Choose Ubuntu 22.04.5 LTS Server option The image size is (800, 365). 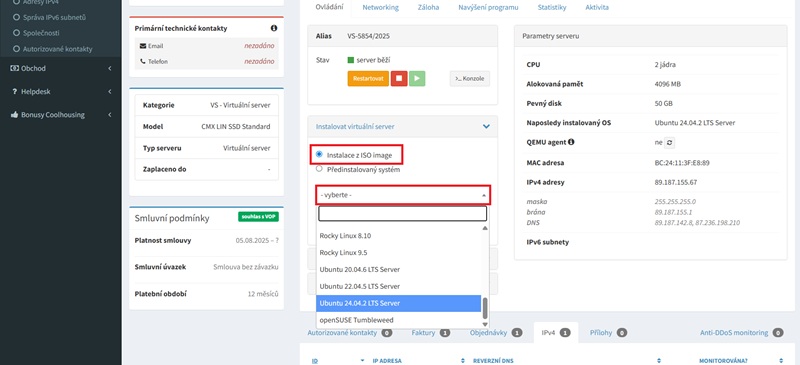tap(398, 286)
